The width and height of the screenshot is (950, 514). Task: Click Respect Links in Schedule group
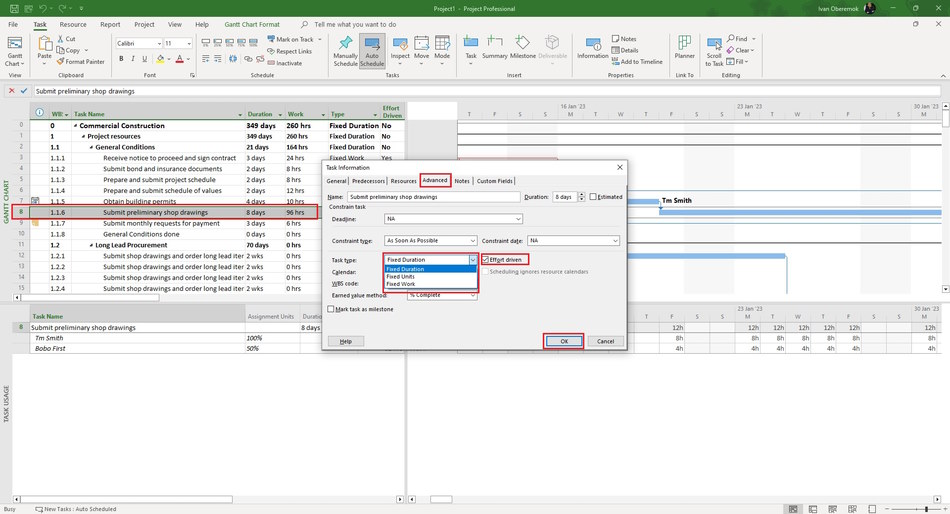tap(290, 52)
